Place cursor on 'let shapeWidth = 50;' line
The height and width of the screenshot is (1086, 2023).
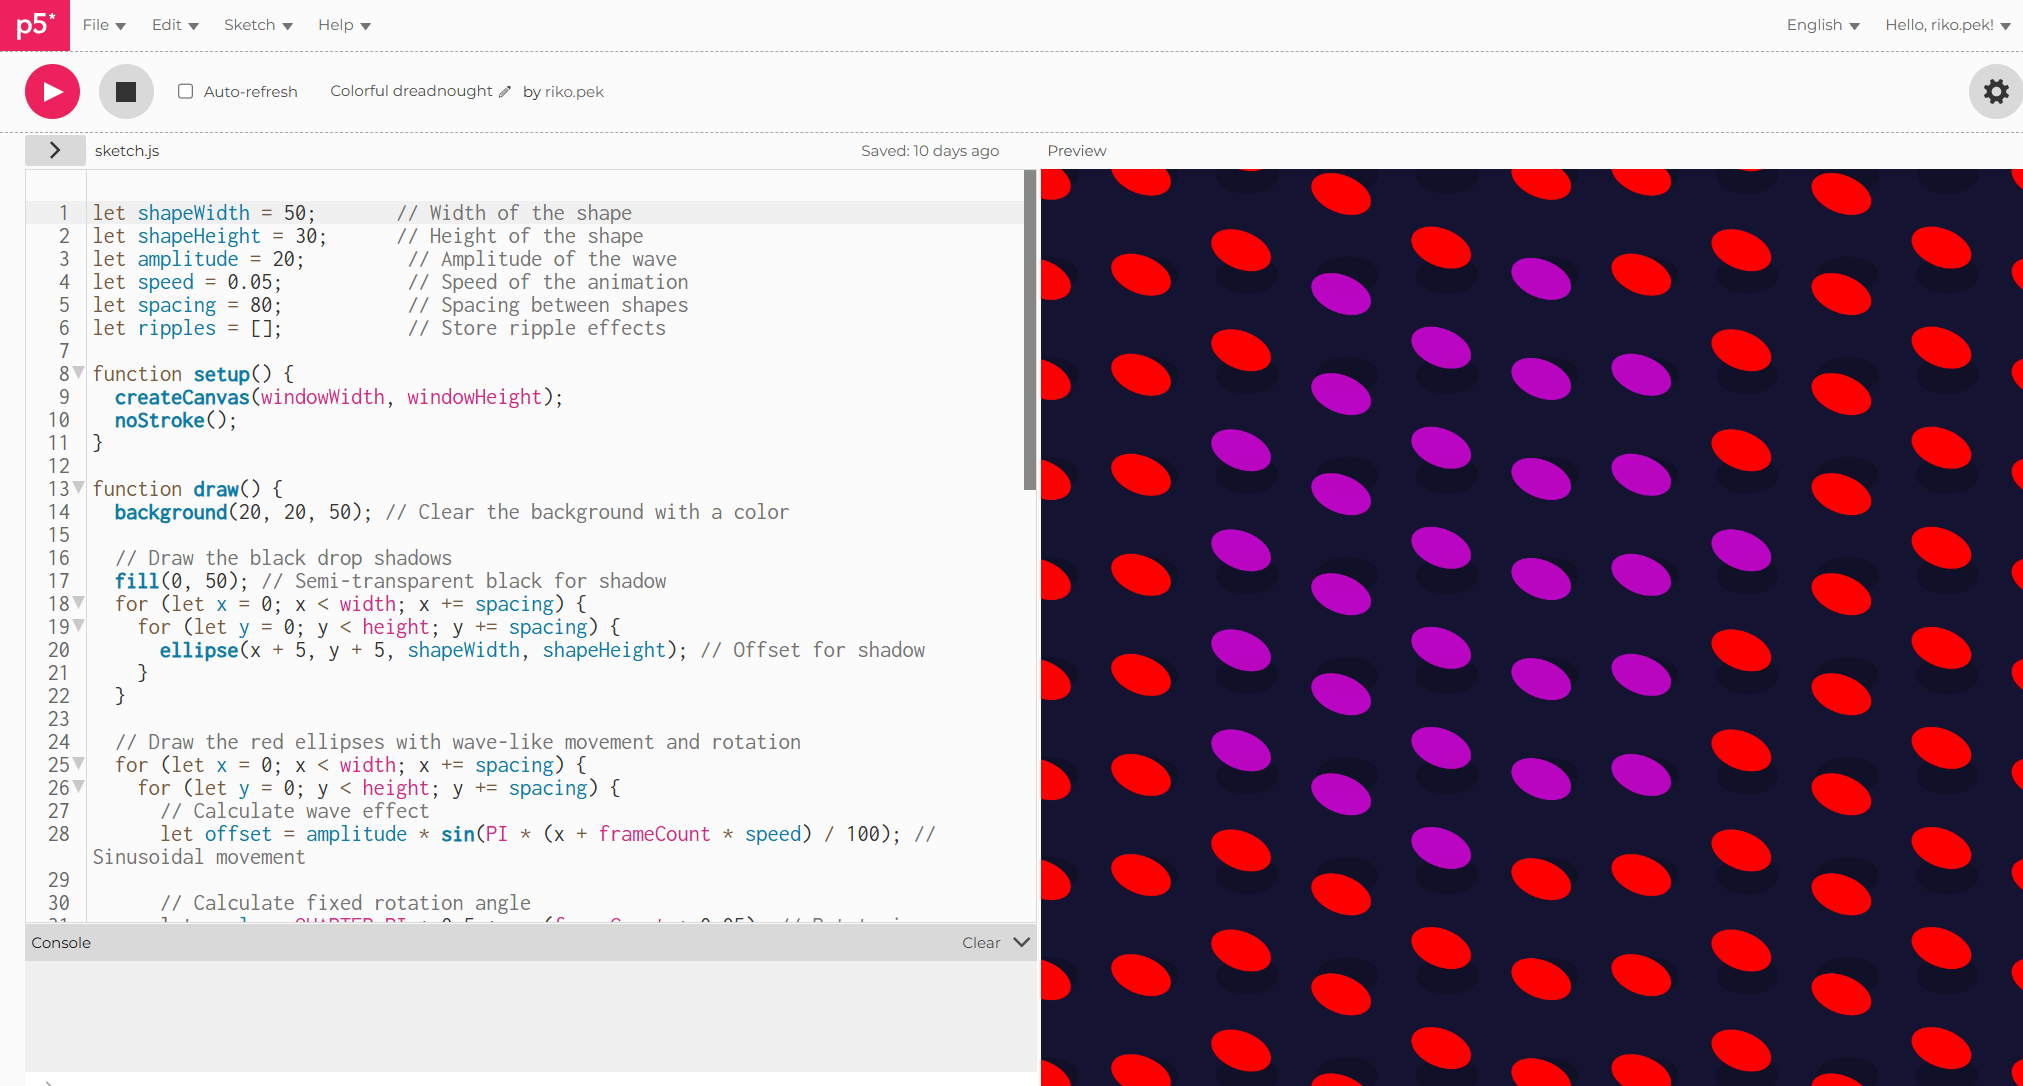(x=204, y=213)
